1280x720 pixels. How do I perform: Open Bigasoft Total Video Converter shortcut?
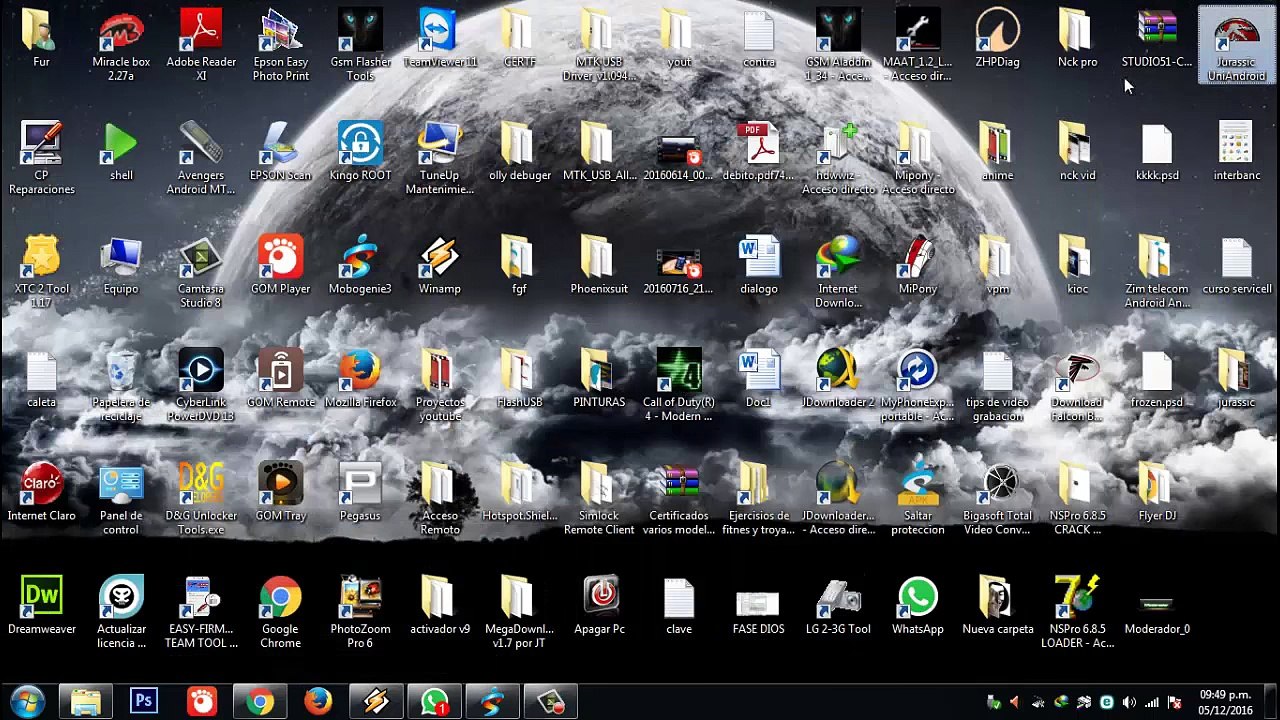point(997,499)
